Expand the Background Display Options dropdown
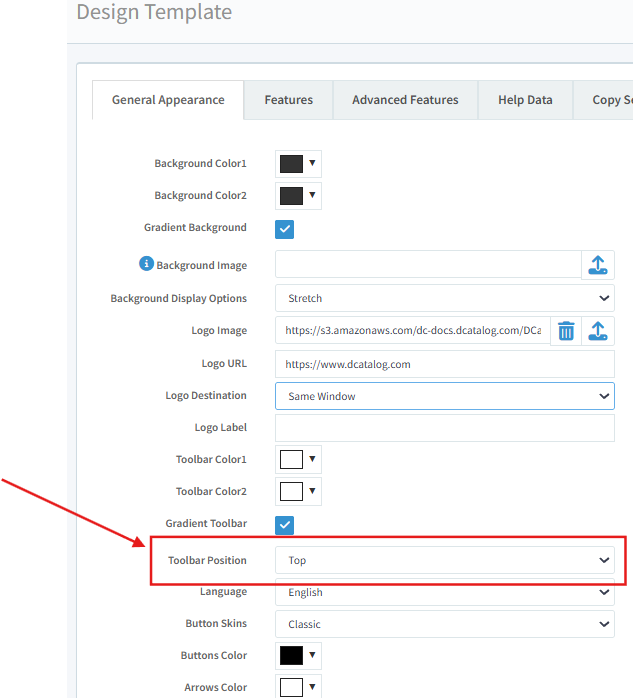Image resolution: width=633 pixels, height=698 pixels. pos(444,298)
